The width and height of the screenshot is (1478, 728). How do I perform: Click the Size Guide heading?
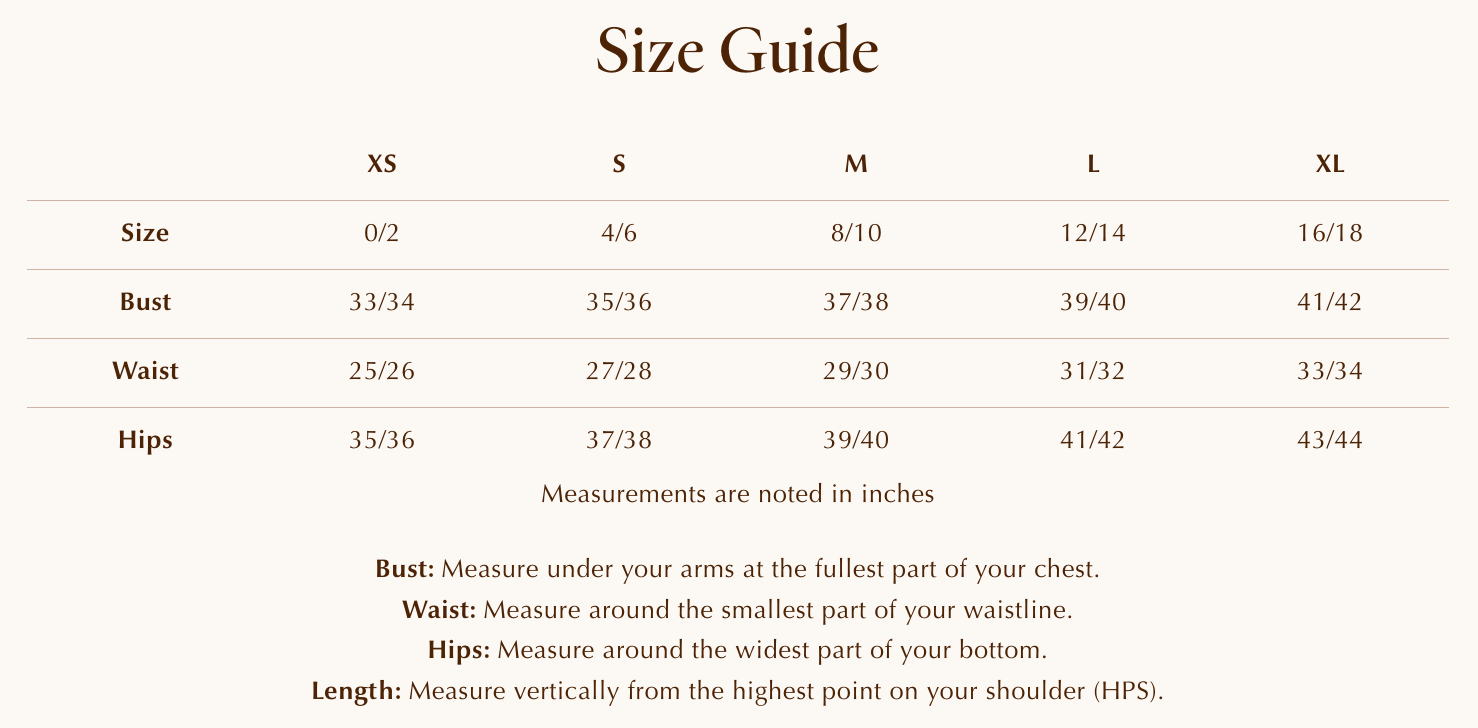pos(737,52)
